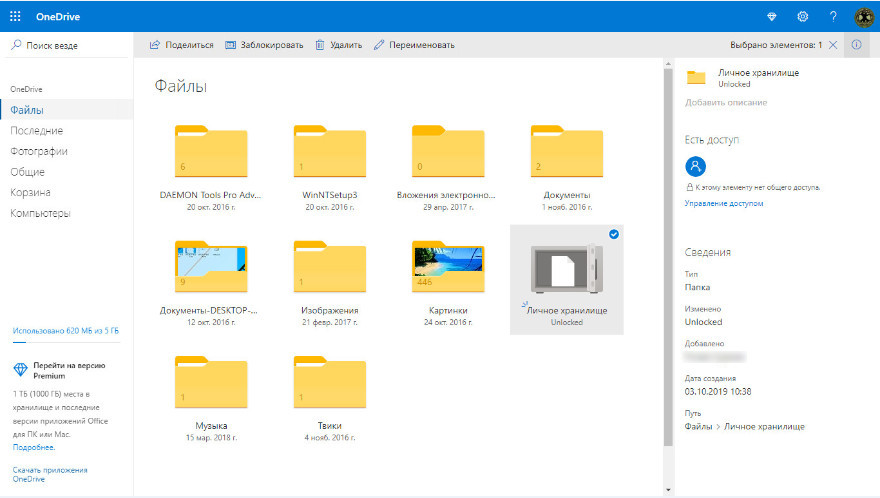Open the help question mark icon
The width and height of the screenshot is (880, 498).
coord(833,17)
